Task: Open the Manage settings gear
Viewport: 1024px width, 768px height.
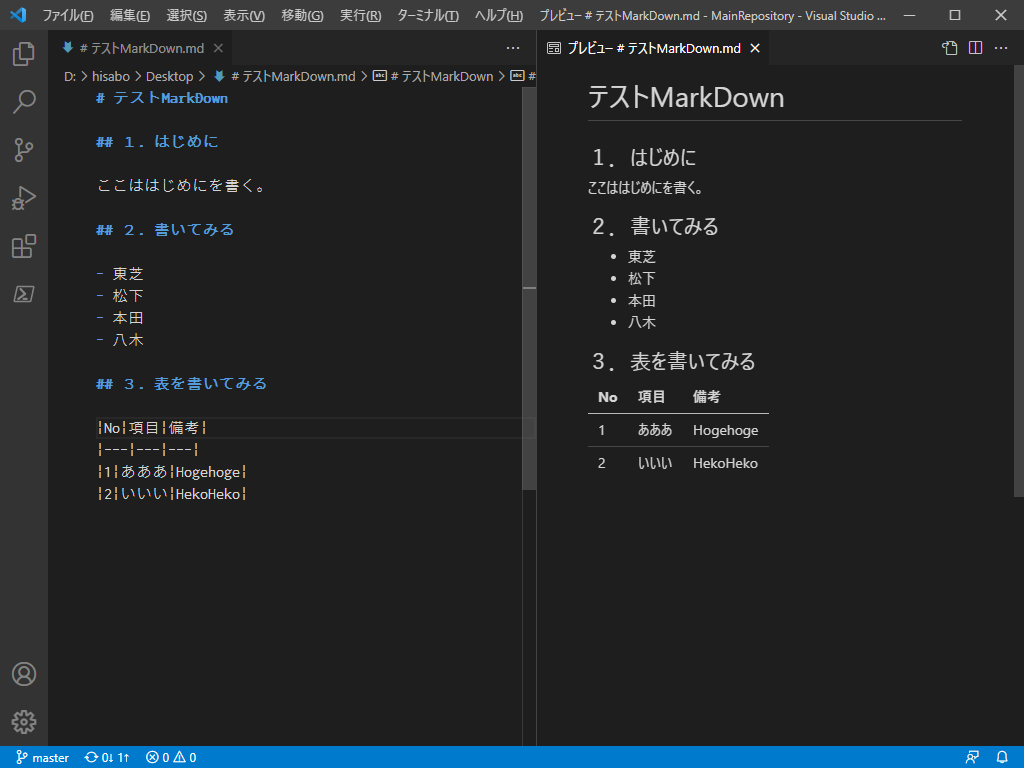Action: pos(23,722)
